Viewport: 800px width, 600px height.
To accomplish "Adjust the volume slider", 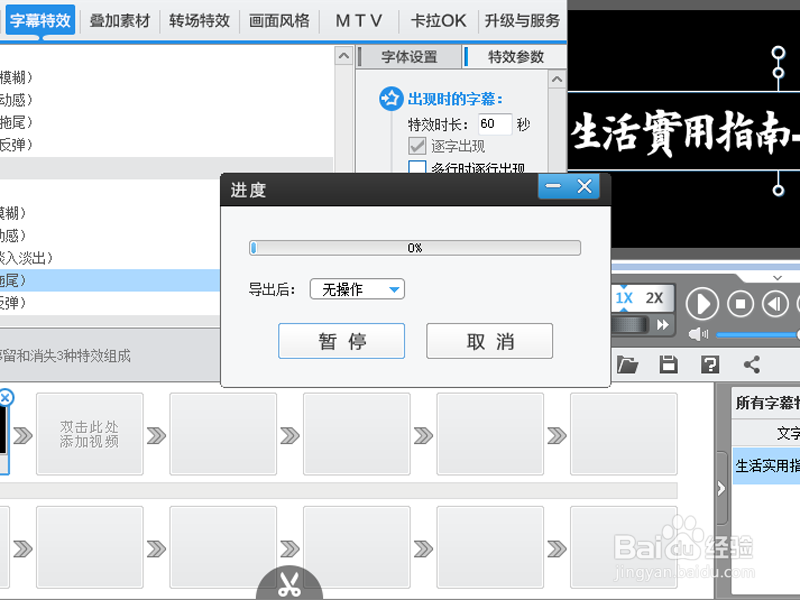I will [x=758, y=335].
